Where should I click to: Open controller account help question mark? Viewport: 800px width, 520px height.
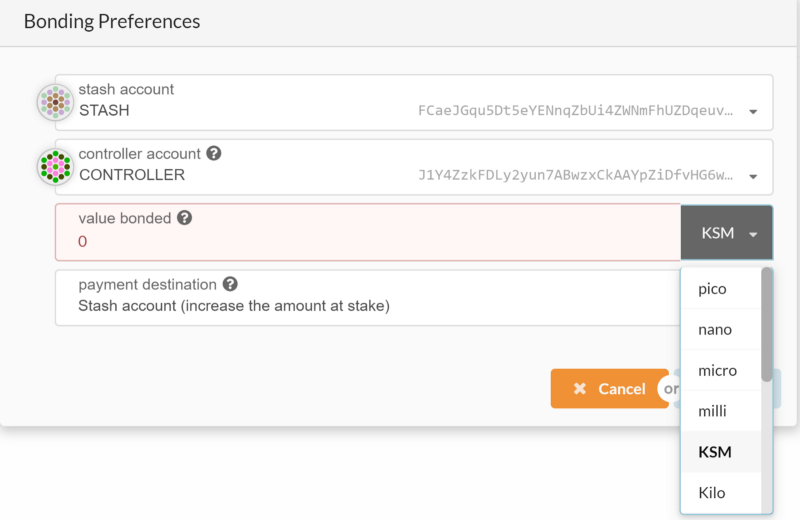pyautogui.click(x=214, y=153)
